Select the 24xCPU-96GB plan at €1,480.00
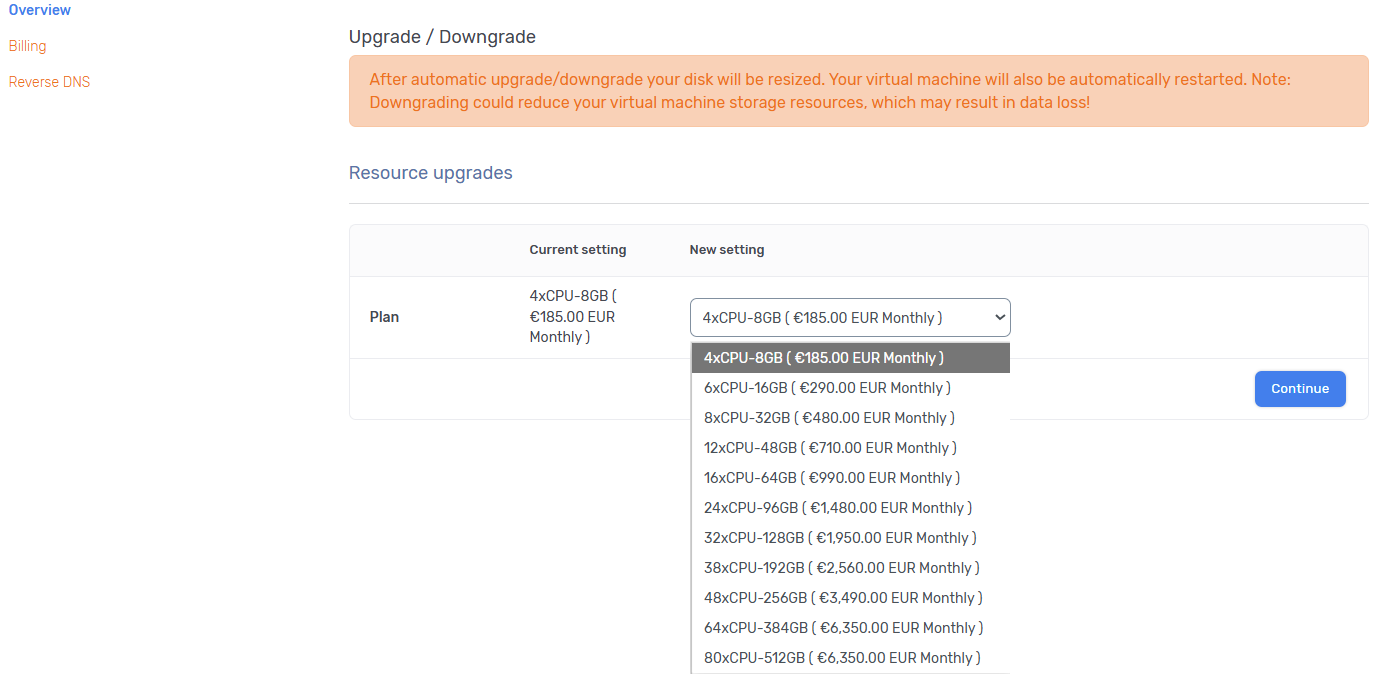This screenshot has height=693, width=1391. coord(838,508)
